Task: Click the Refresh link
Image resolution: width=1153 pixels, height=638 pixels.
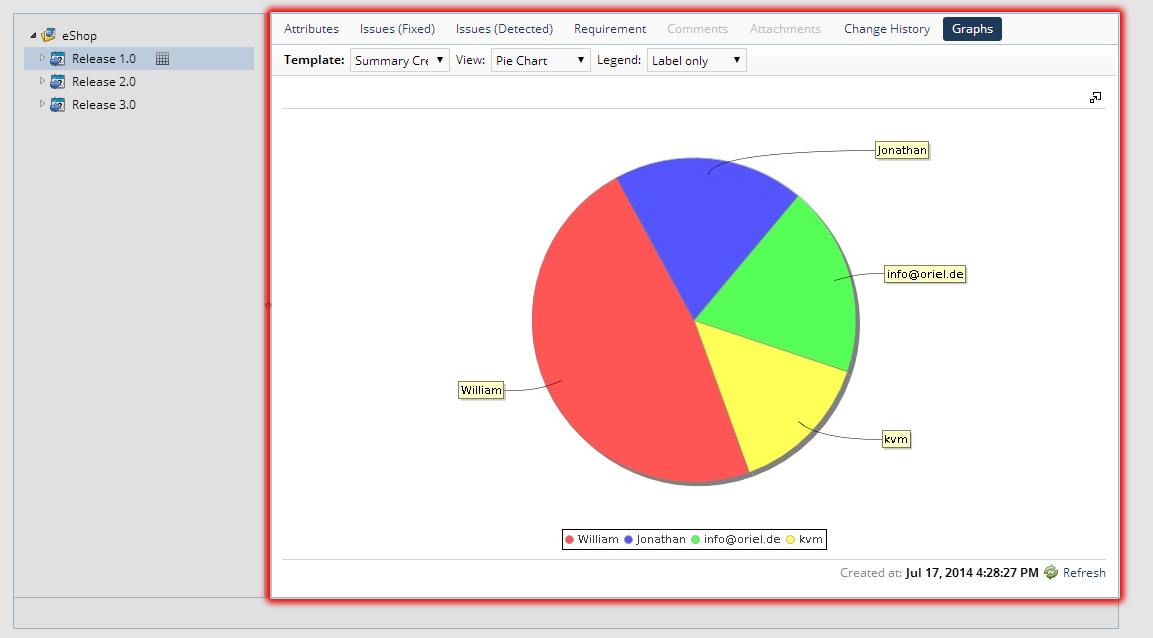Action: [1084, 573]
